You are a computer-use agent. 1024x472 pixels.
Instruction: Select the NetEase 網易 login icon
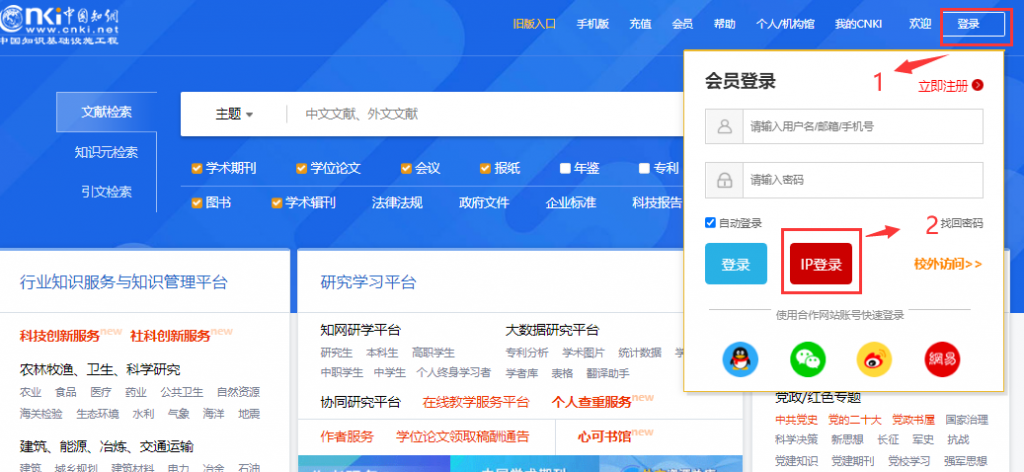(x=942, y=359)
